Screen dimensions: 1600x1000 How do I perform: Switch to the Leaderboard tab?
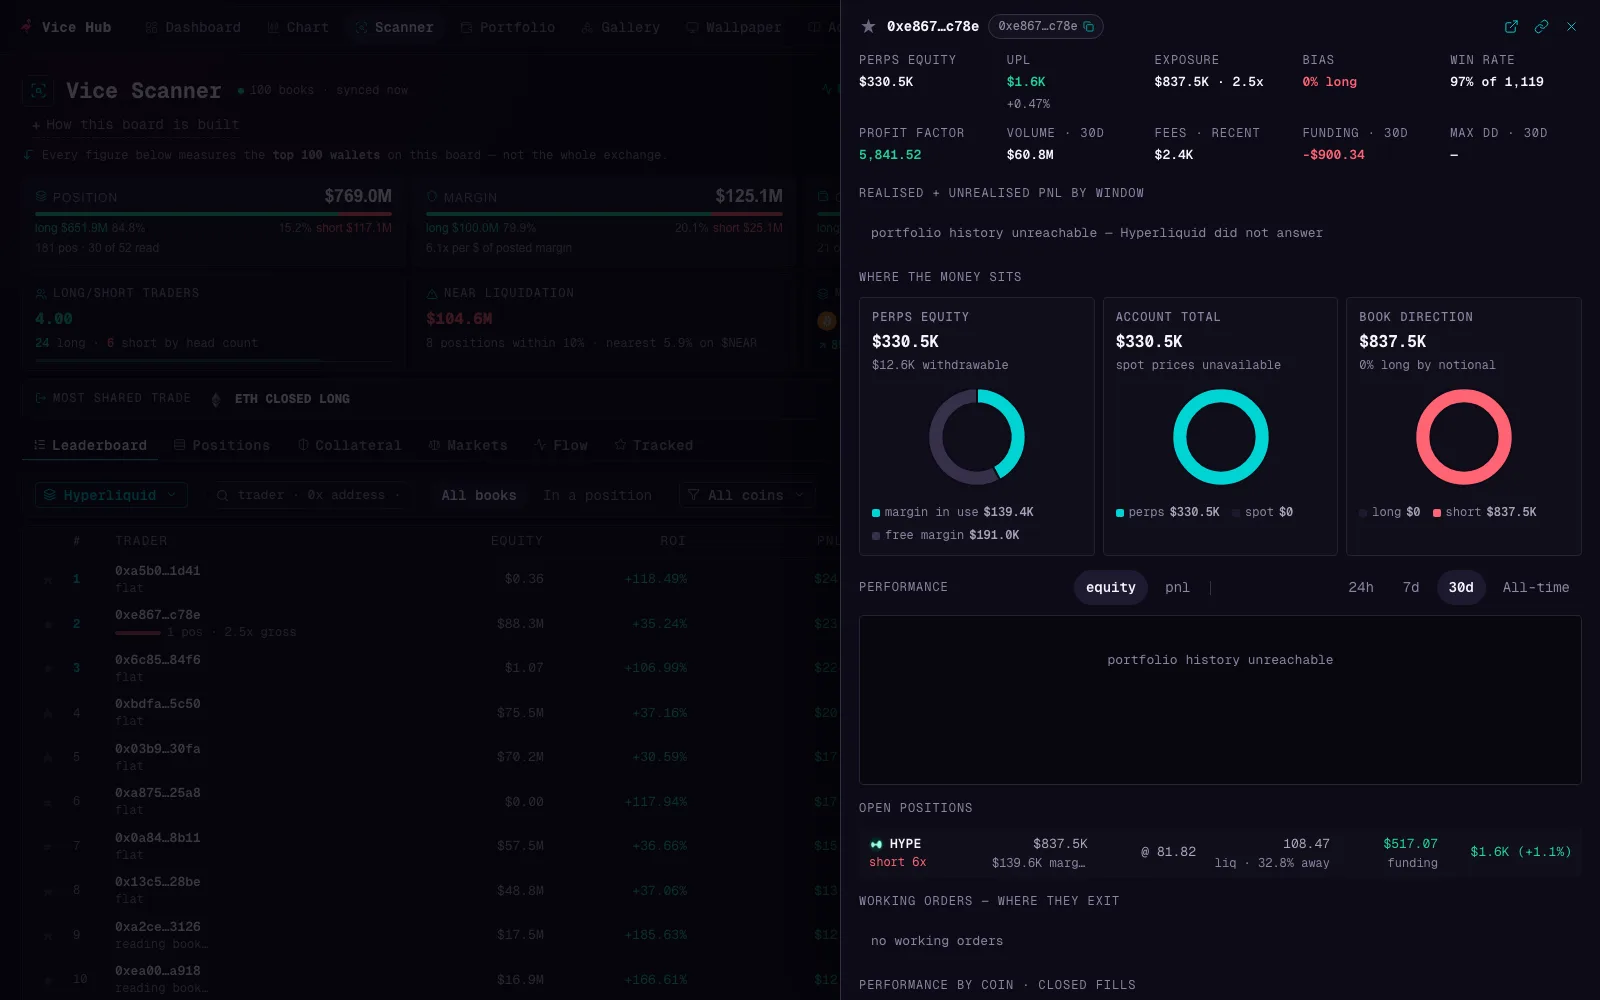click(90, 445)
